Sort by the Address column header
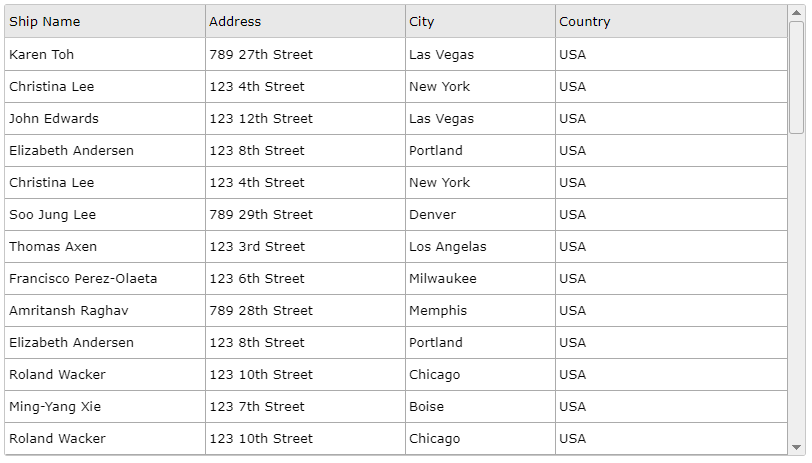Image resolution: width=812 pixels, height=463 pixels. [306, 21]
